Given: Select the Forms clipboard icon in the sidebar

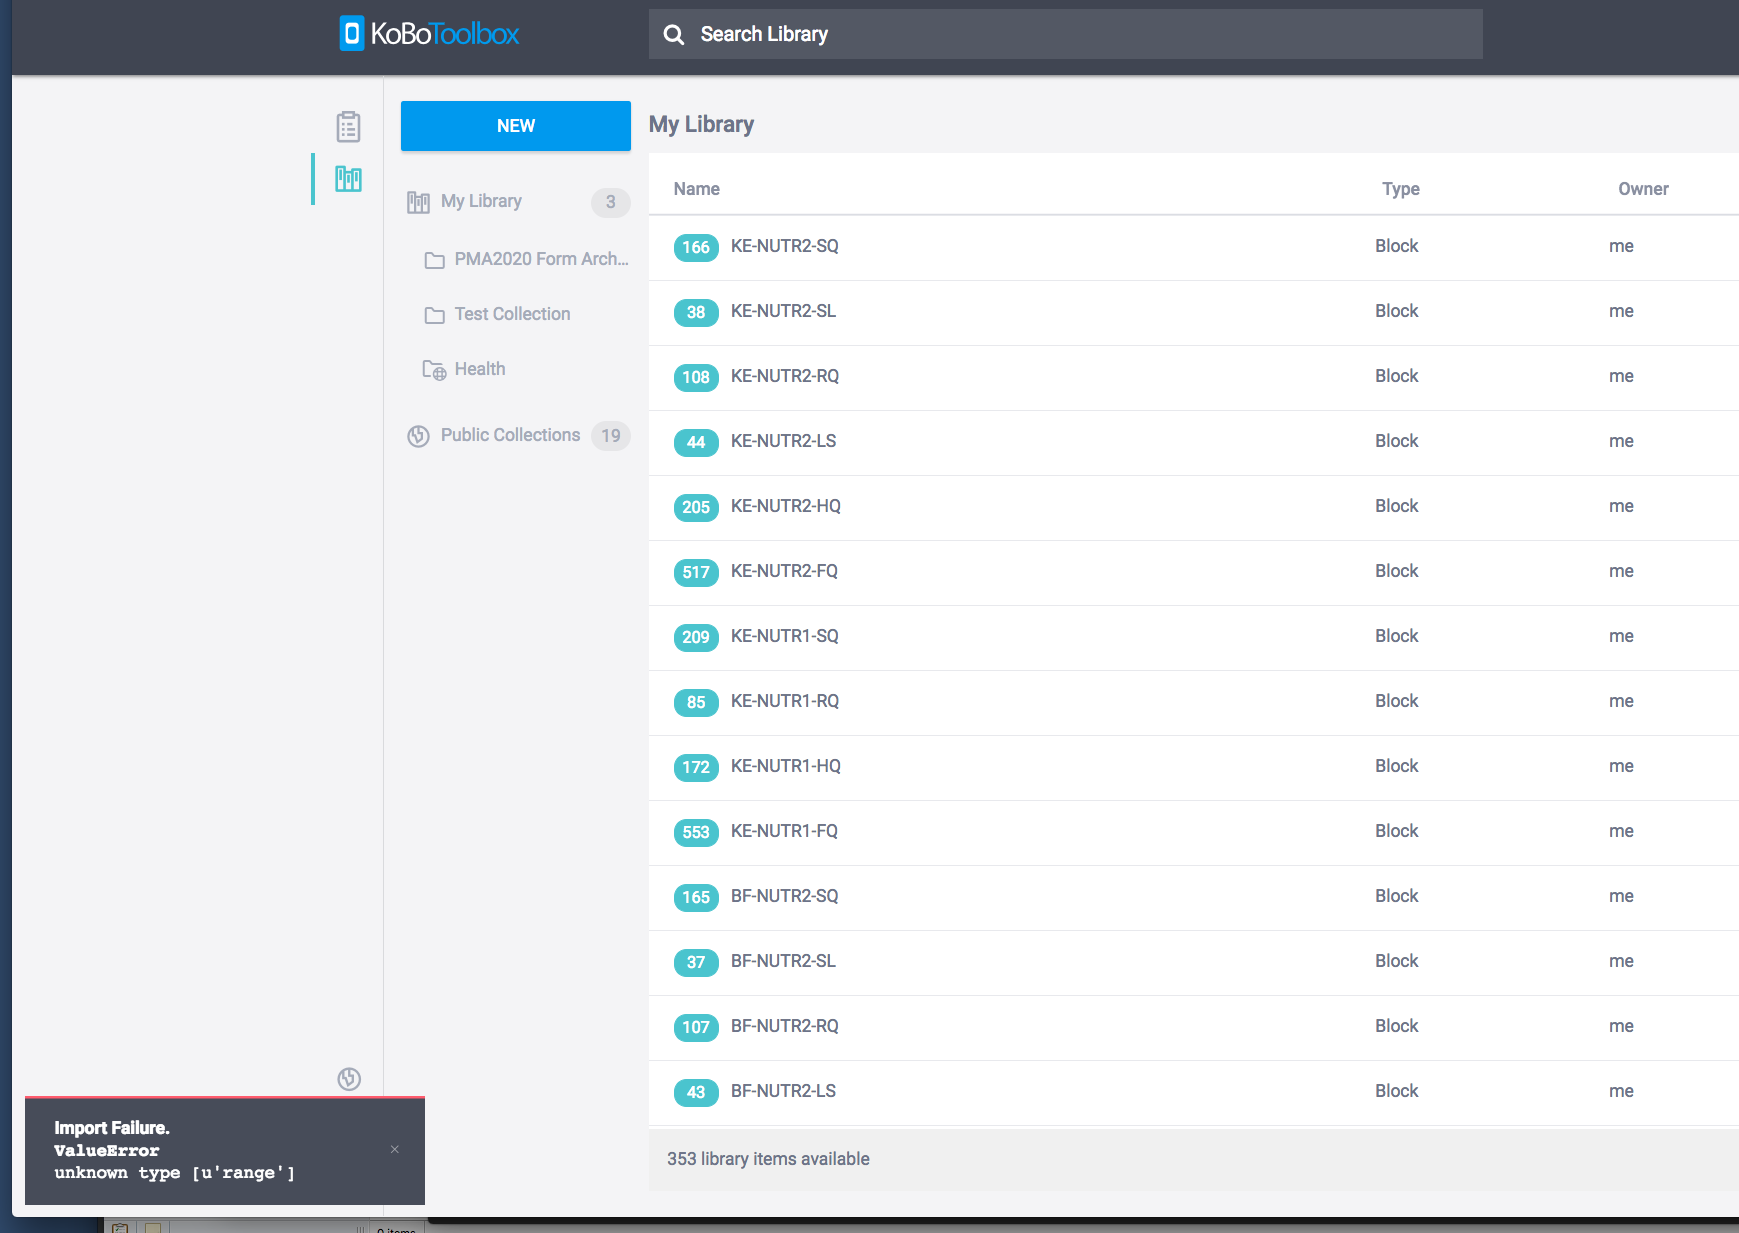Looking at the screenshot, I should click(x=348, y=126).
